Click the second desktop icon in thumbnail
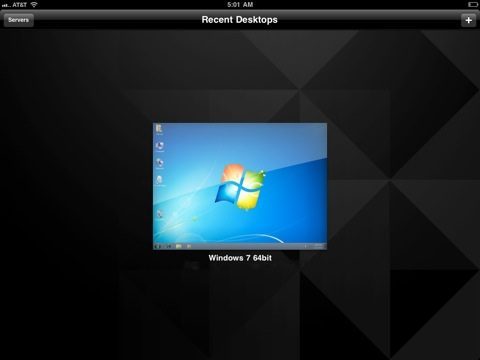Screen dimensions: 480x360 160,146
